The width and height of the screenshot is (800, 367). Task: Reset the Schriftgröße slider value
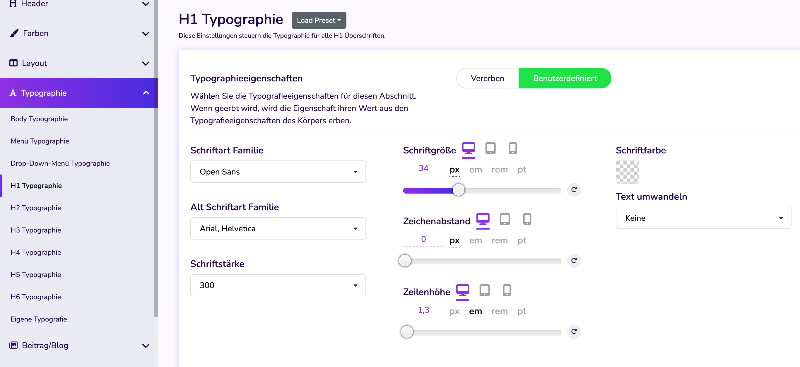[x=574, y=190]
